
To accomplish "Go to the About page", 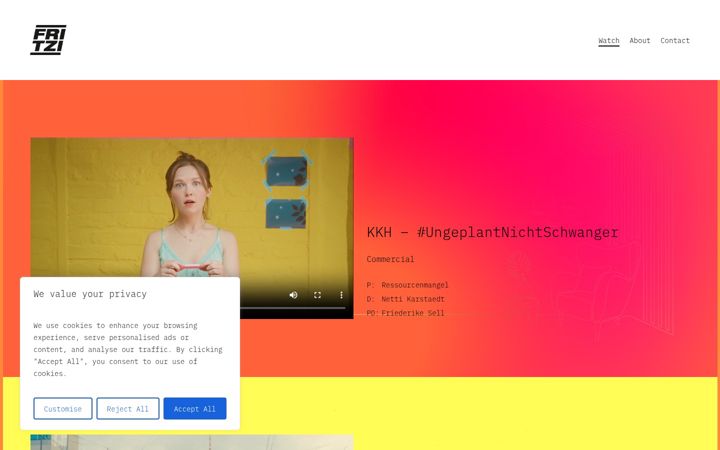I will (640, 40).
